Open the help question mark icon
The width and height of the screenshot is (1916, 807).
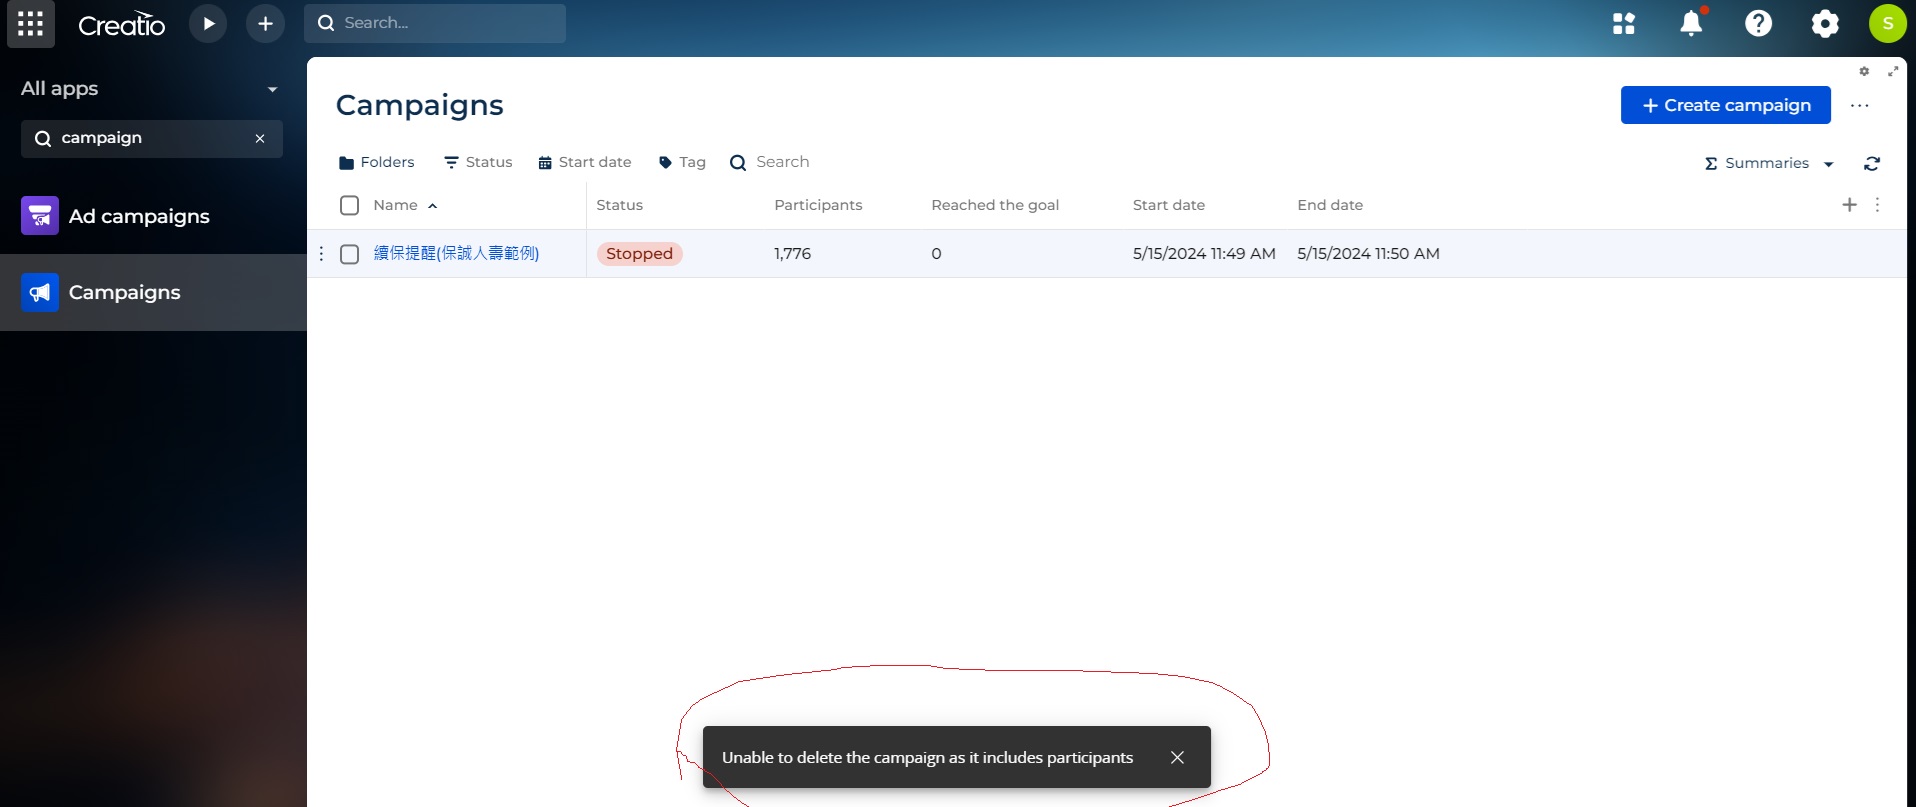(x=1758, y=23)
